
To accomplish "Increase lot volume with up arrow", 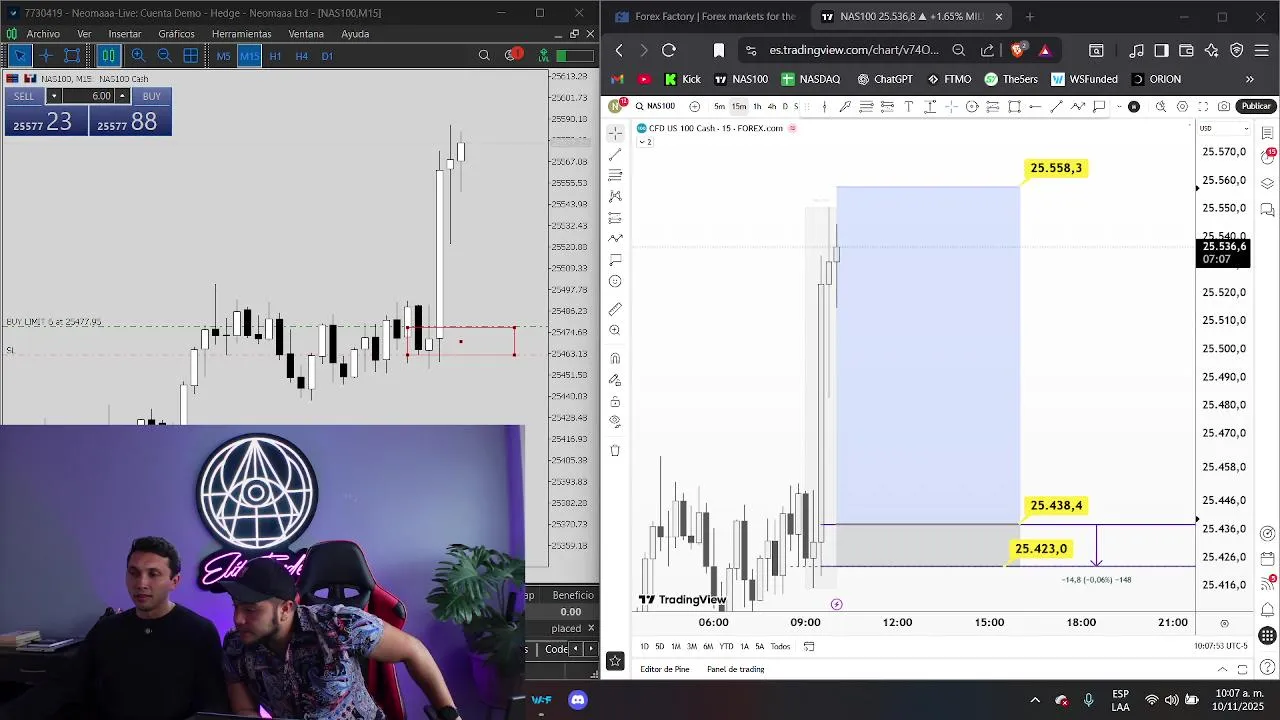I will [122, 96].
